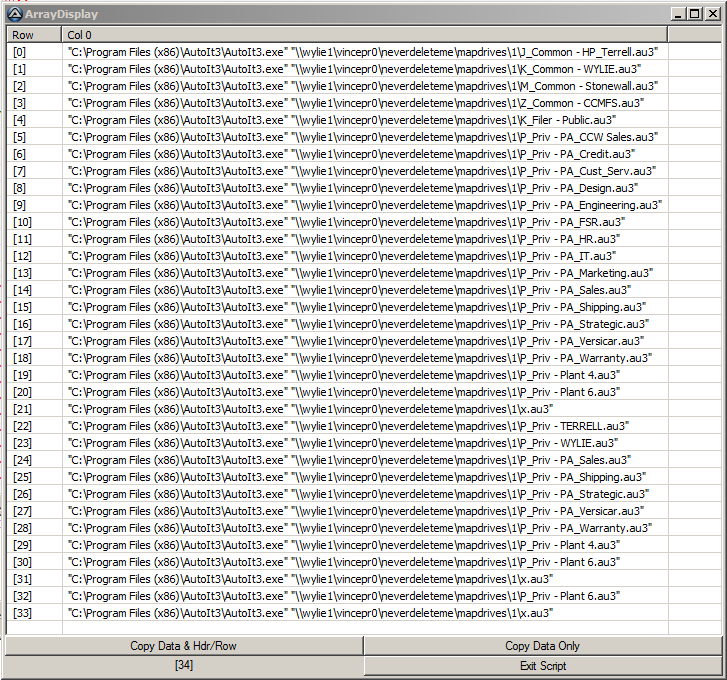Screen dimensions: 727x680
Task: Click the Exit Script button
Action: (x=542, y=666)
